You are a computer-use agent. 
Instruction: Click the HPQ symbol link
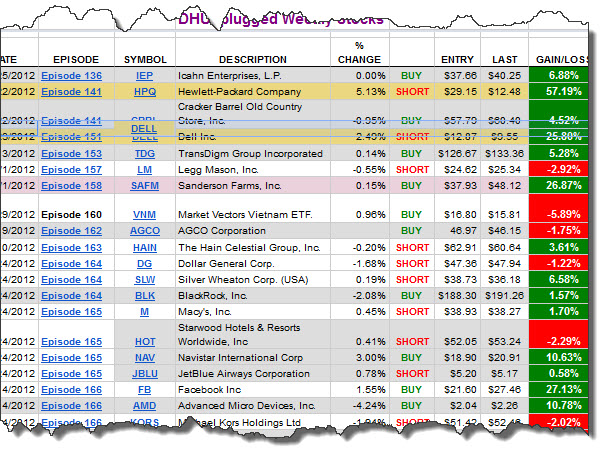tap(145, 92)
